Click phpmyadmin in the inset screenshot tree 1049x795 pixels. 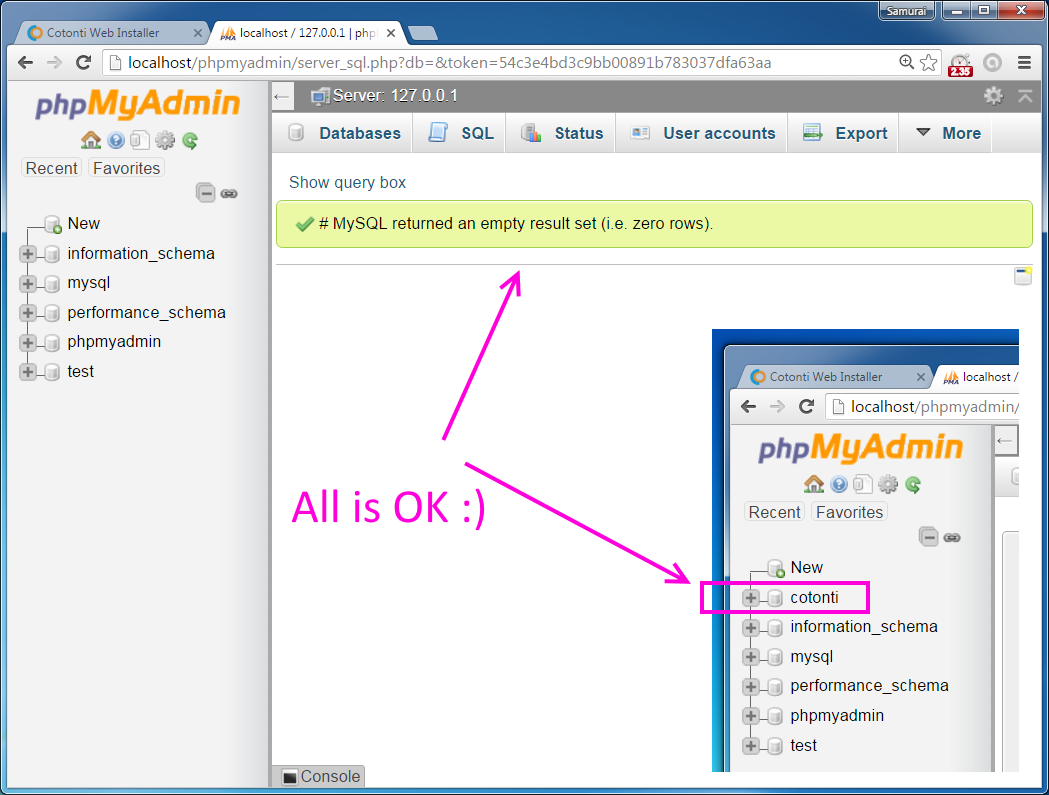837,715
